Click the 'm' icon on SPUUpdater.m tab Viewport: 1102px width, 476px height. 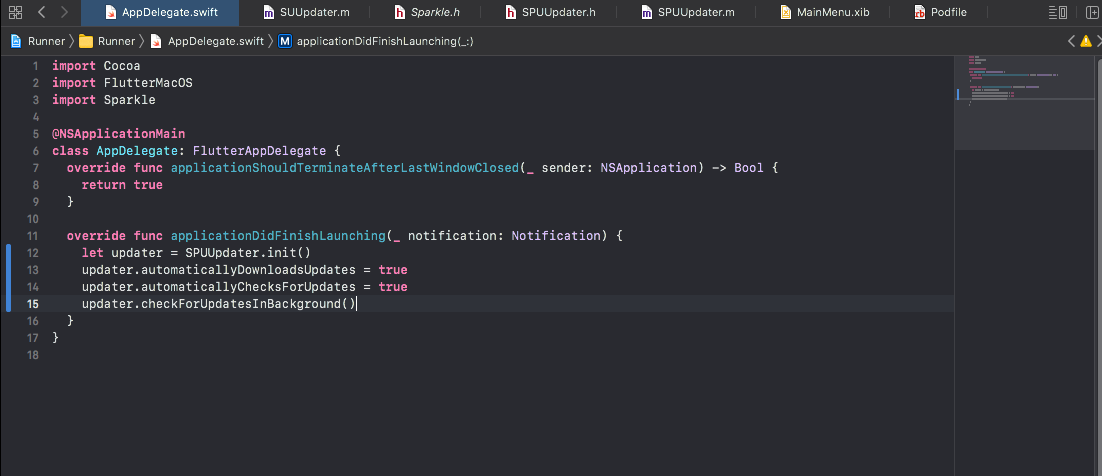[x=647, y=13]
